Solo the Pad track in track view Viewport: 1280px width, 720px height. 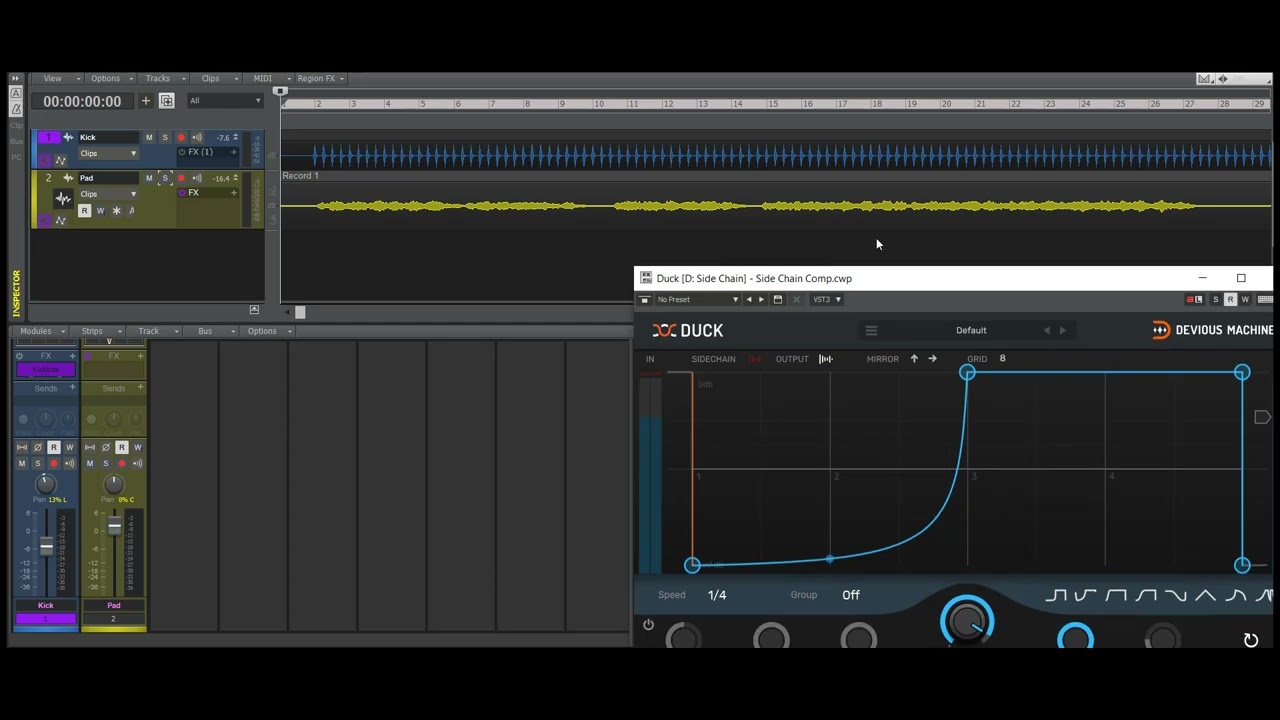(165, 178)
